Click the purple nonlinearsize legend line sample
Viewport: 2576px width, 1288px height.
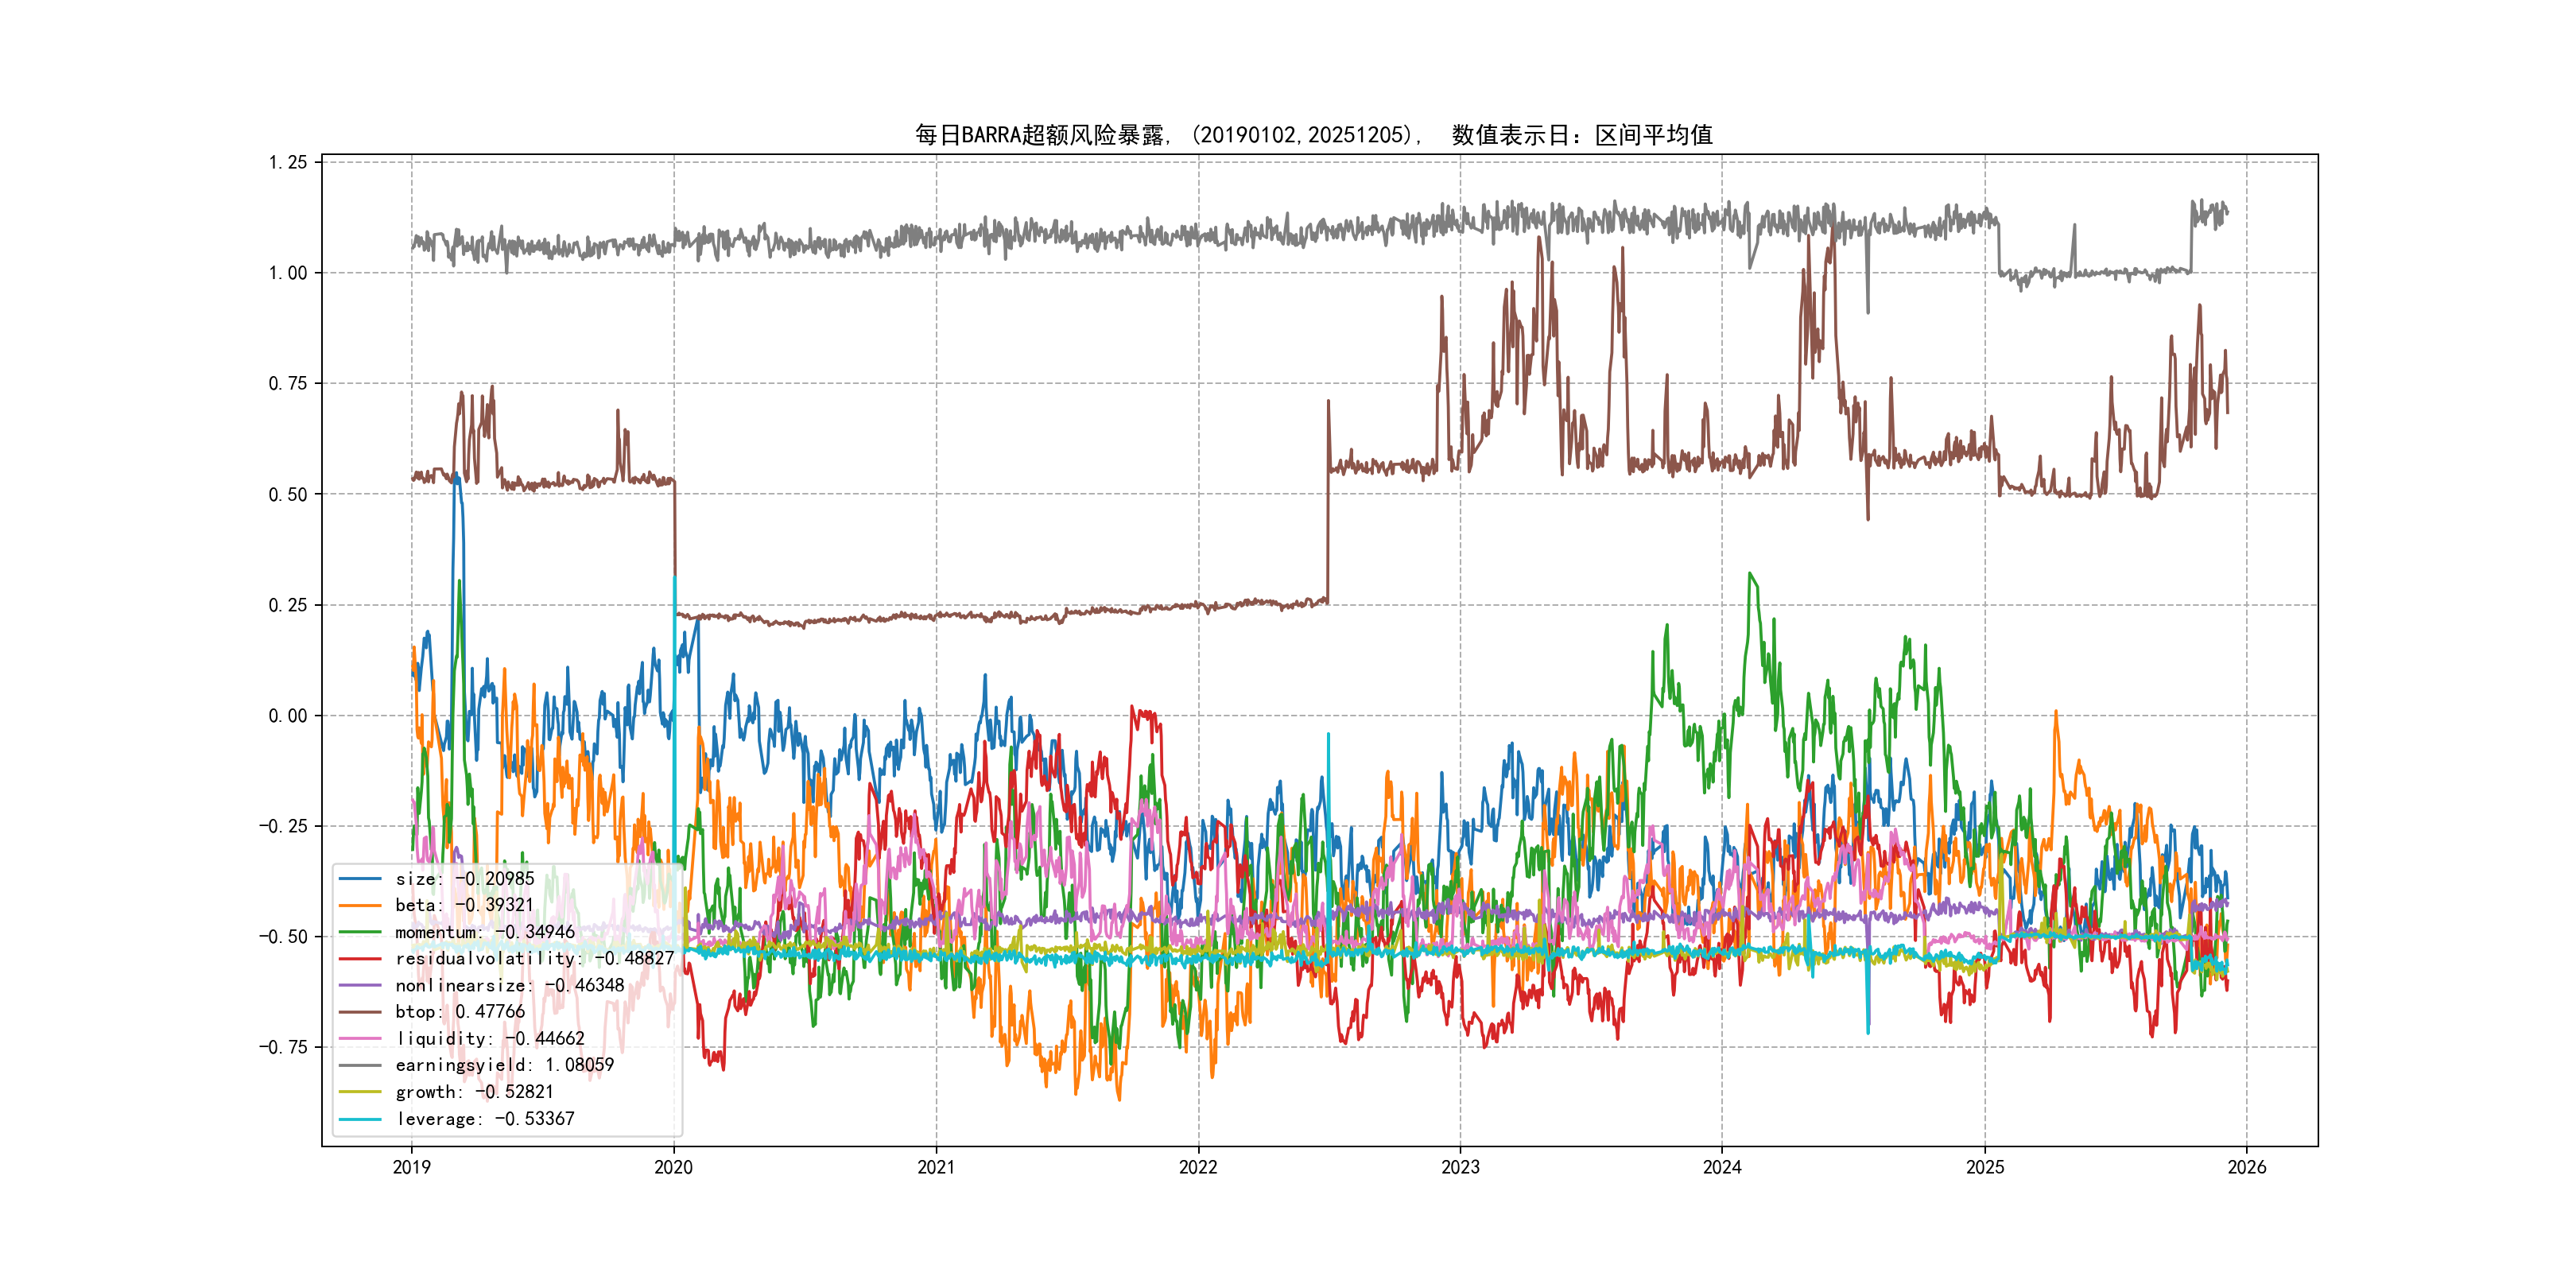360,985
